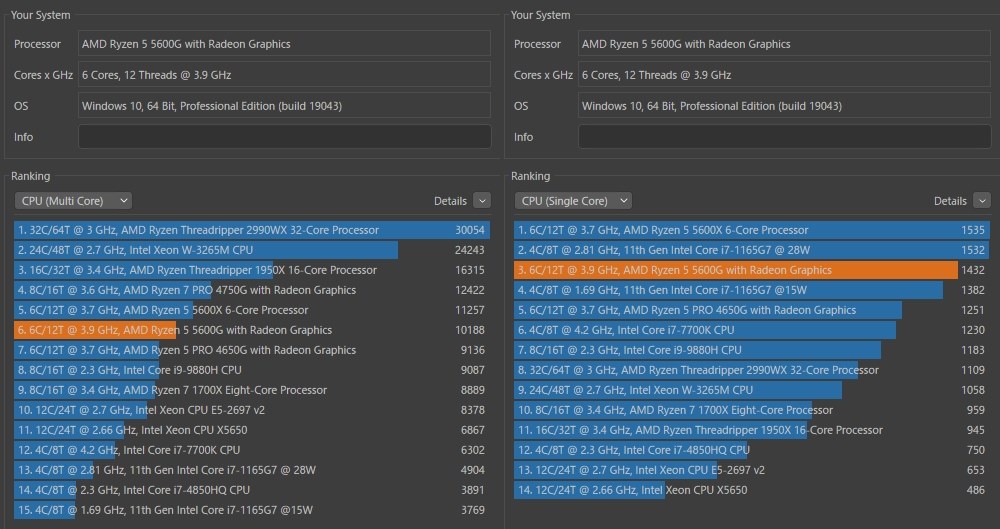Viewport: 1000px width, 529px height.
Task: Expand Details arrow in the Single Core ranking
Action: tap(982, 201)
